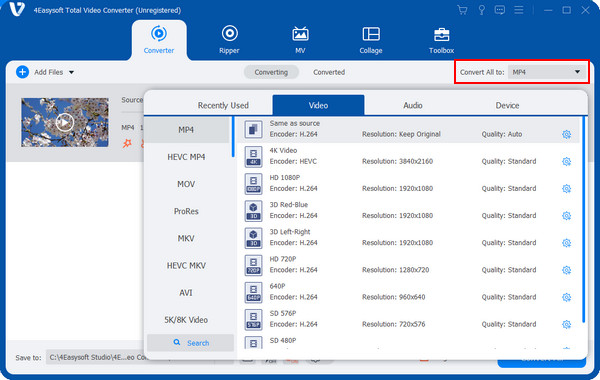Click the preset list vertical scrollbar
This screenshot has width=600, height=380.
pos(584,220)
